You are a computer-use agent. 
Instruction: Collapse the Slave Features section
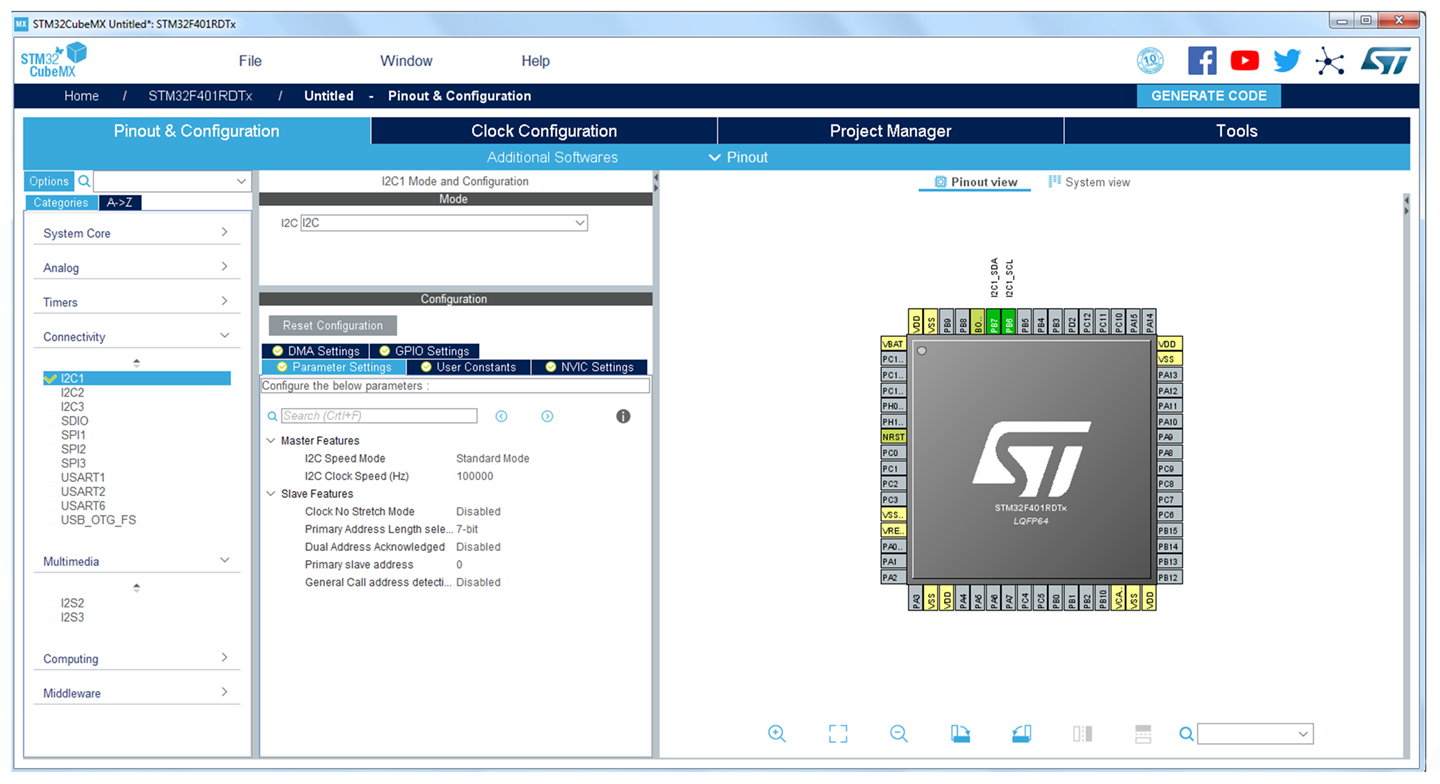click(x=271, y=494)
